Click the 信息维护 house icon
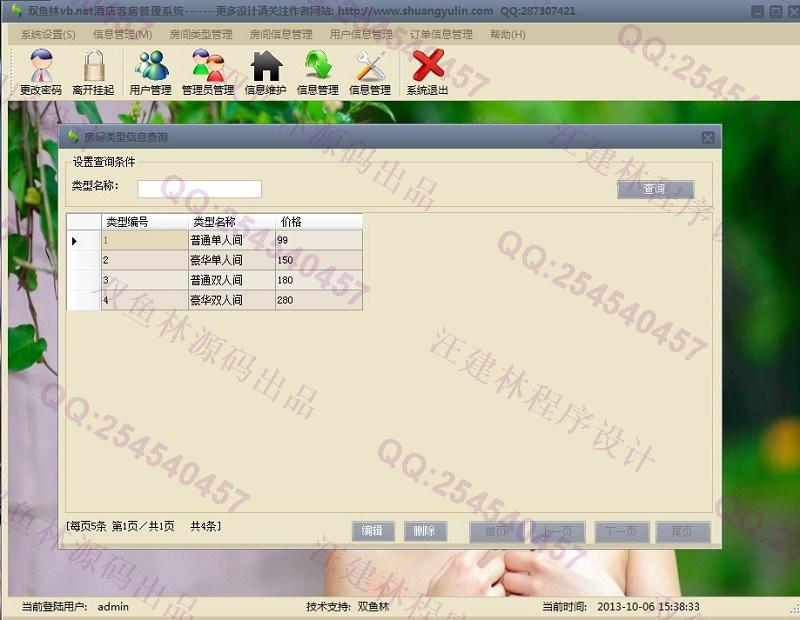Image resolution: width=800 pixels, height=620 pixels. [x=266, y=66]
